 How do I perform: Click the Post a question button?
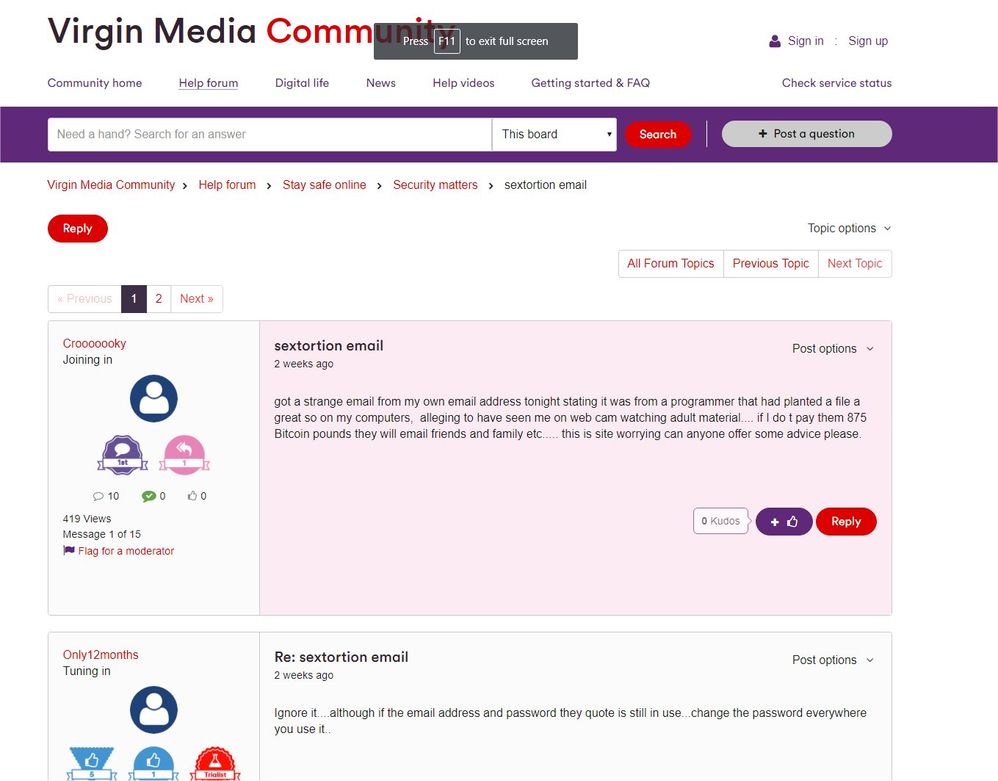(x=806, y=134)
